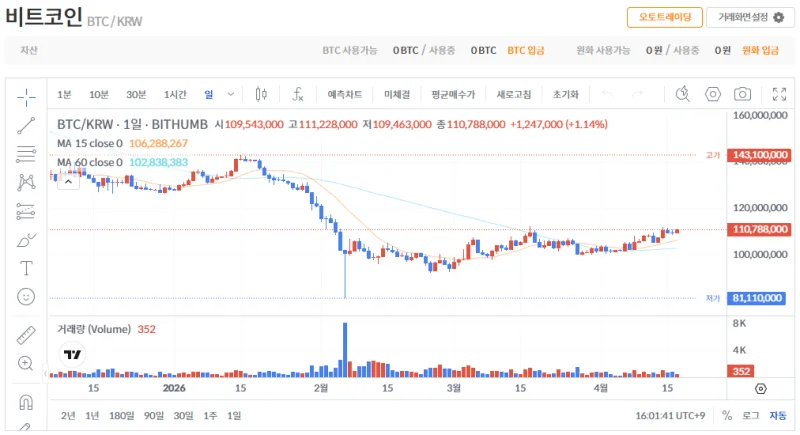This screenshot has height=435, width=800.
Task: Enter fullscreen chart mode
Action: 779,94
